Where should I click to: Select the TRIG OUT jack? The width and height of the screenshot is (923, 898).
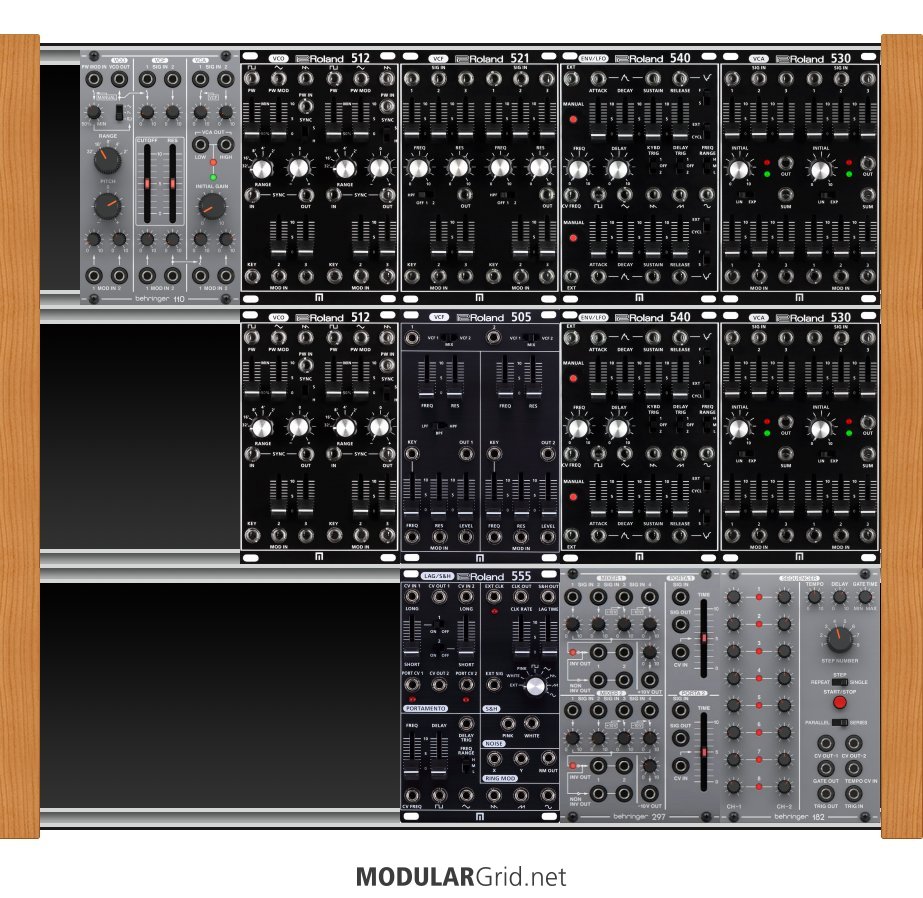click(x=826, y=793)
